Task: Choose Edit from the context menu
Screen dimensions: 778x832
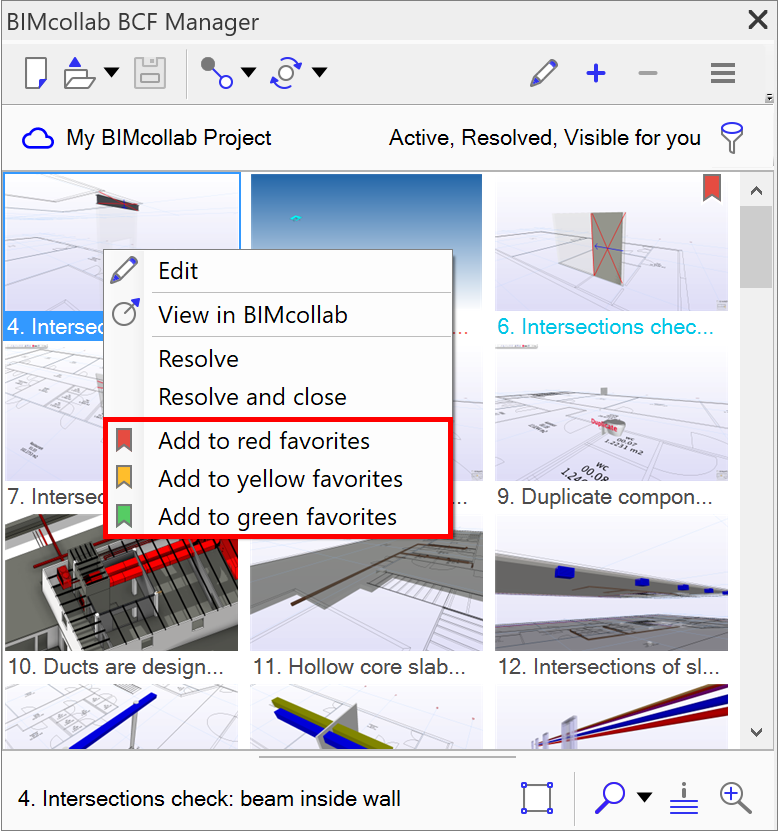Action: 278,271
